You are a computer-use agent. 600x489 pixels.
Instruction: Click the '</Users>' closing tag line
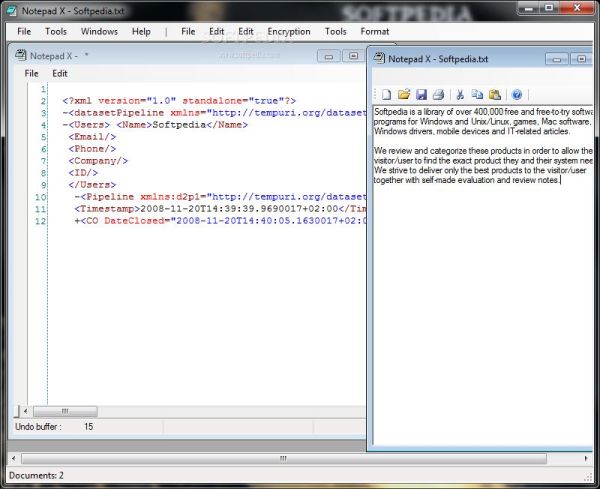[x=92, y=184]
